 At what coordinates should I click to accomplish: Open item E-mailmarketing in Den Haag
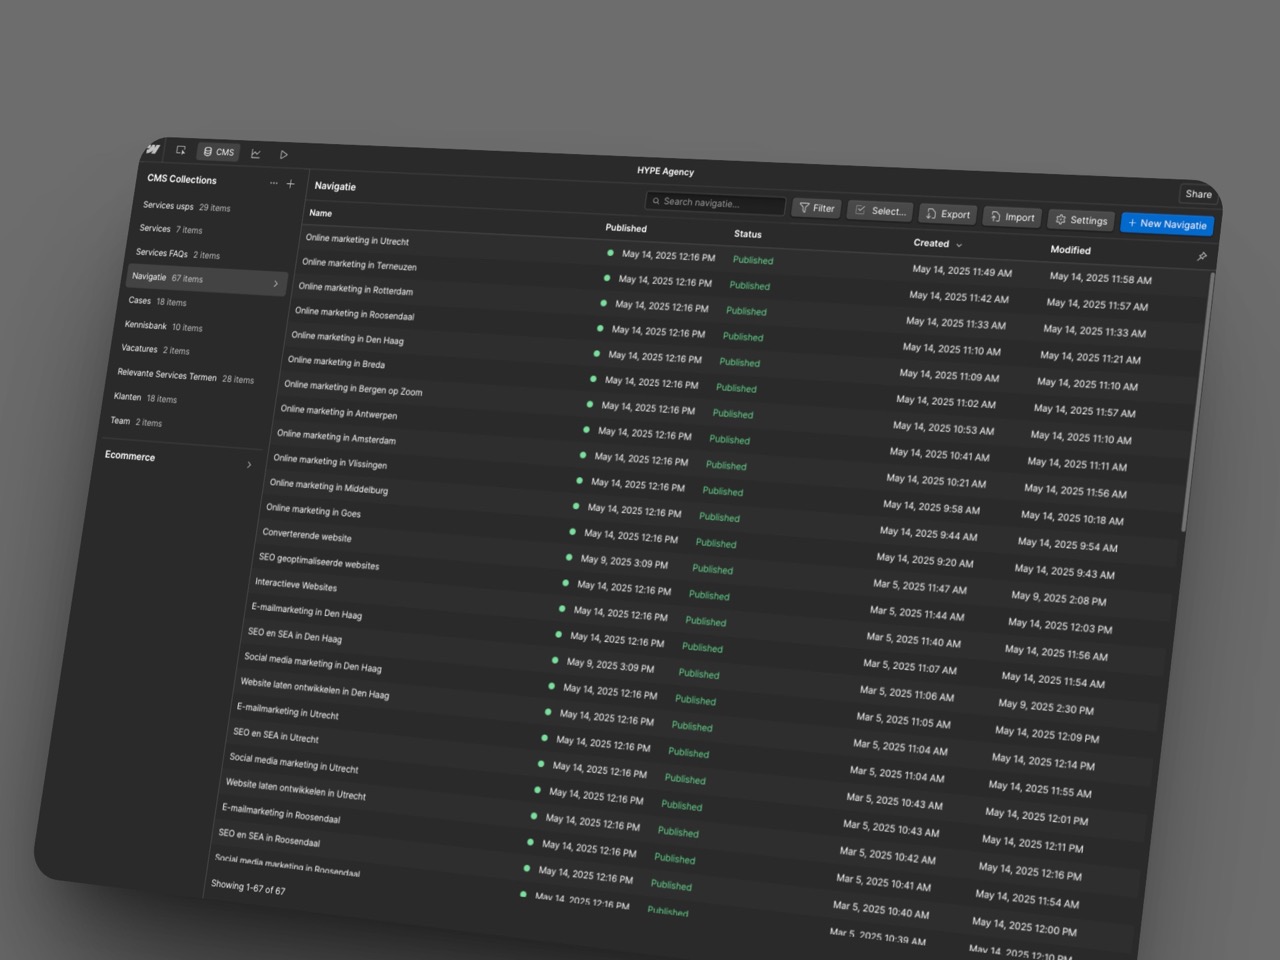pos(306,610)
